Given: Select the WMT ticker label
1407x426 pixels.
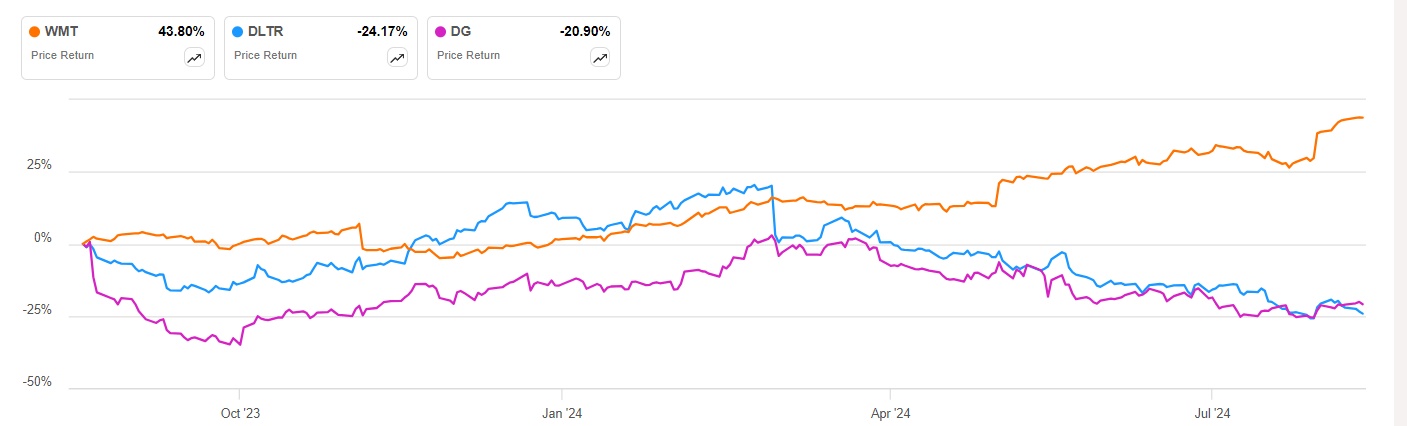Looking at the screenshot, I should tap(62, 32).
